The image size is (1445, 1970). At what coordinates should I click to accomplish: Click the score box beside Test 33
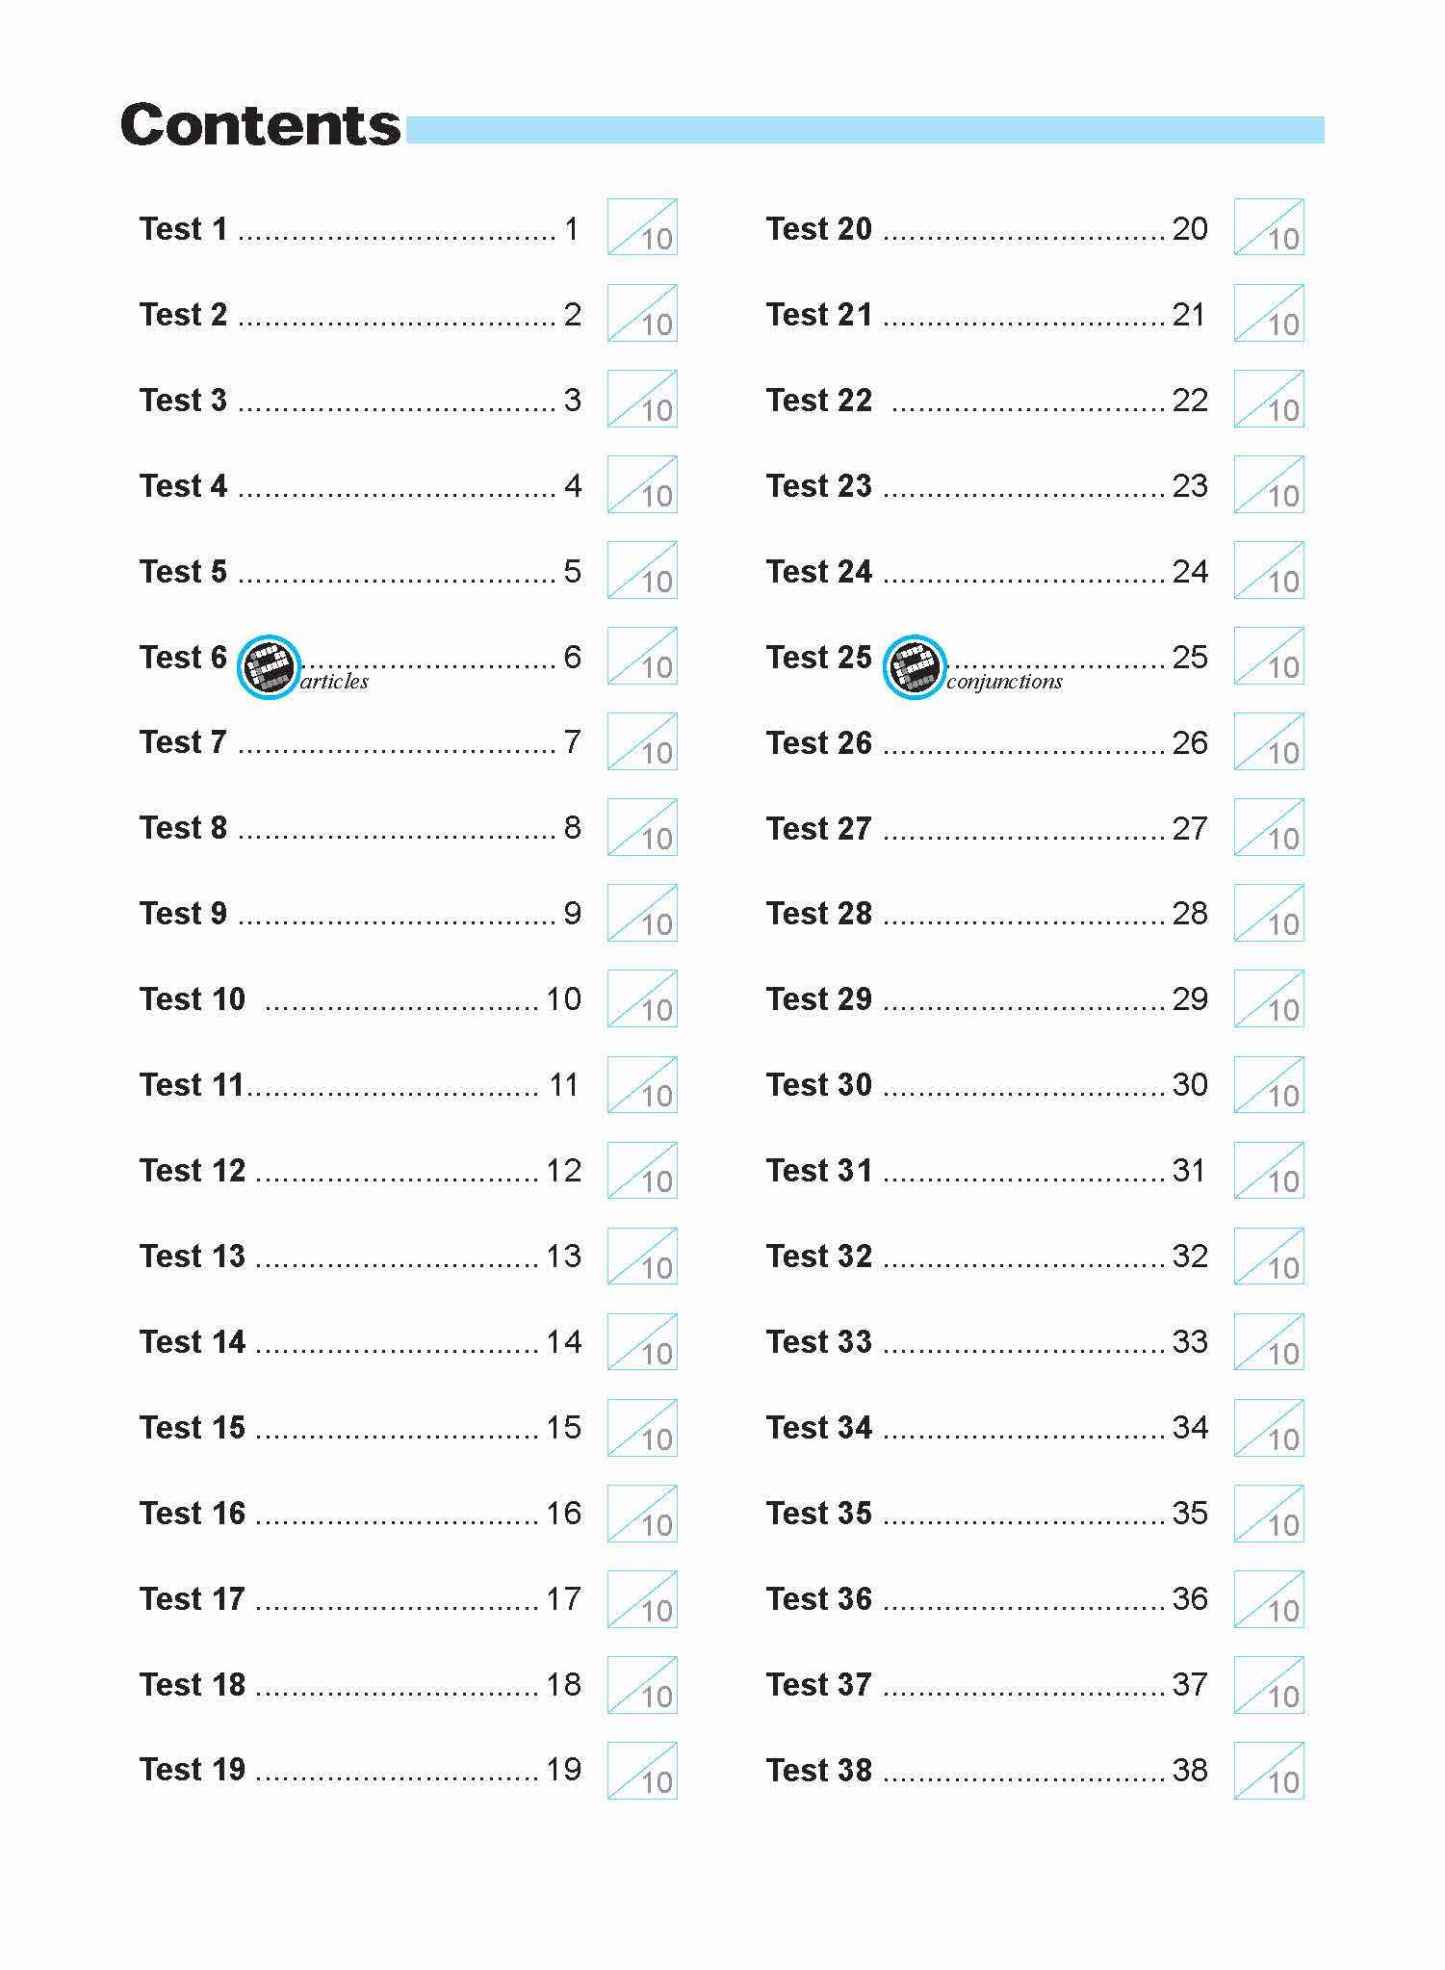tap(1268, 1342)
